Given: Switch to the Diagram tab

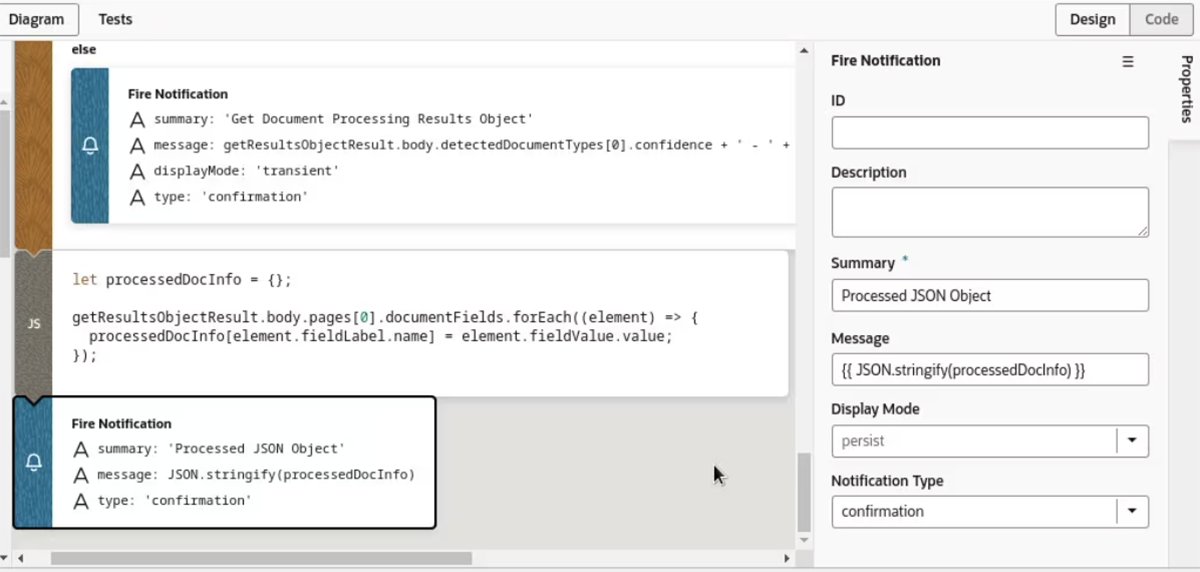Looking at the screenshot, I should click(36, 19).
